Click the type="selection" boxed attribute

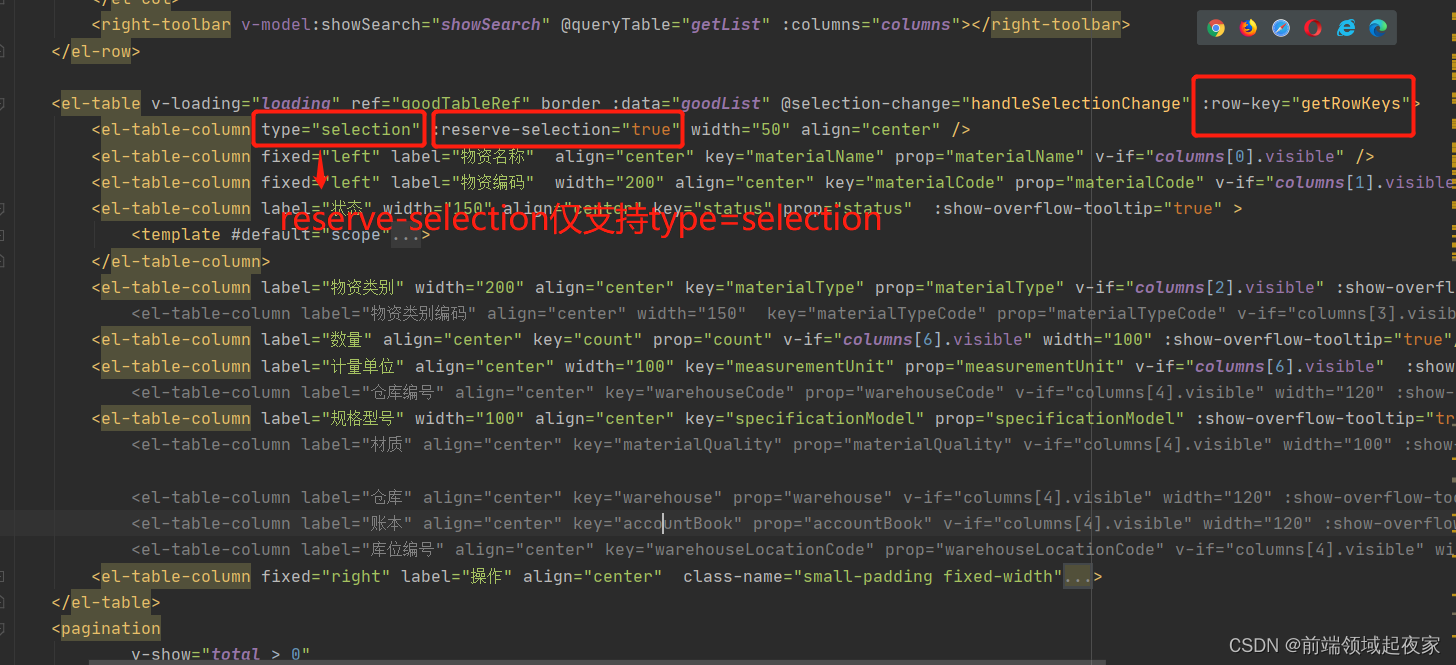click(x=338, y=128)
